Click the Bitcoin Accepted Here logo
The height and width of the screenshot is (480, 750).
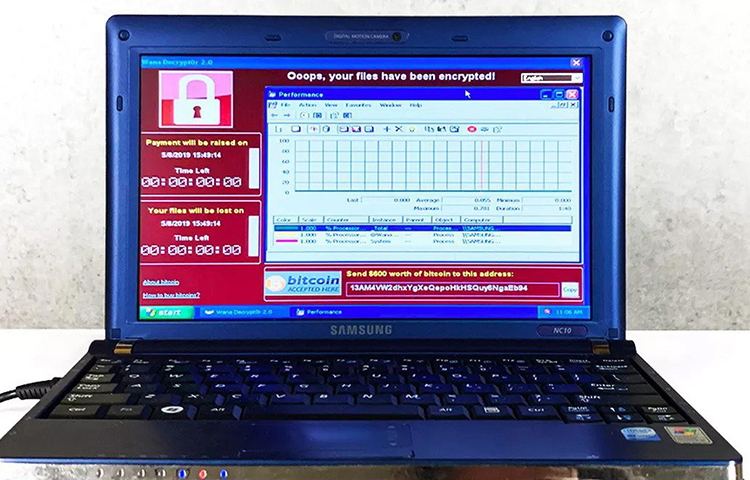pos(303,283)
